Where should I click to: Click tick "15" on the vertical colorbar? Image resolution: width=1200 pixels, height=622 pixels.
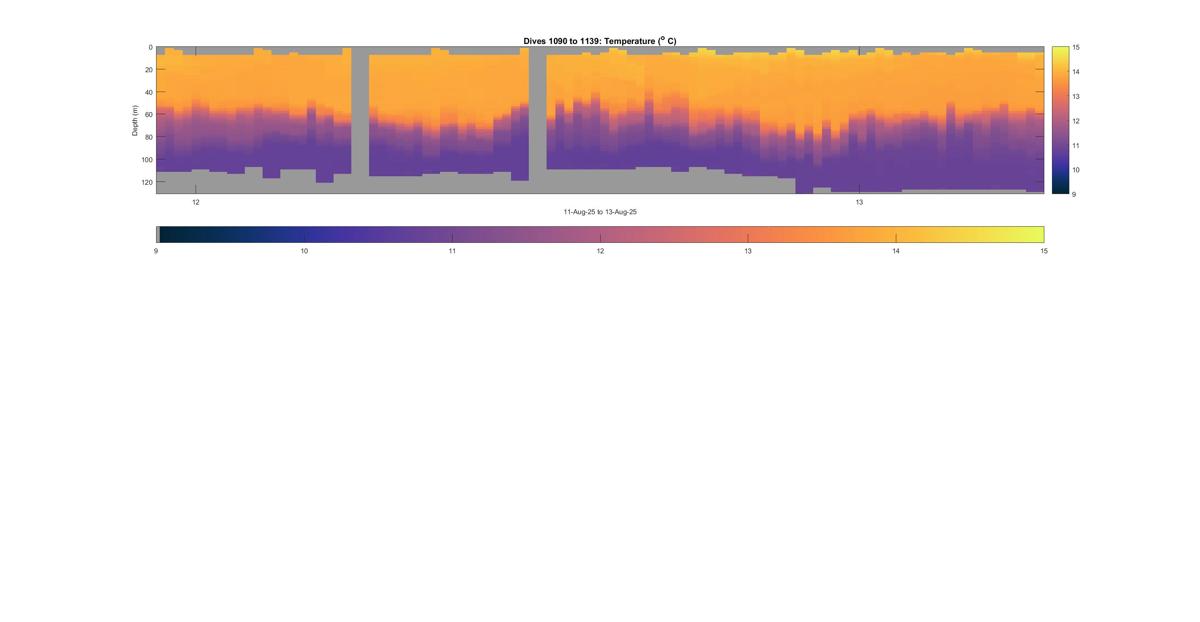(1076, 47)
